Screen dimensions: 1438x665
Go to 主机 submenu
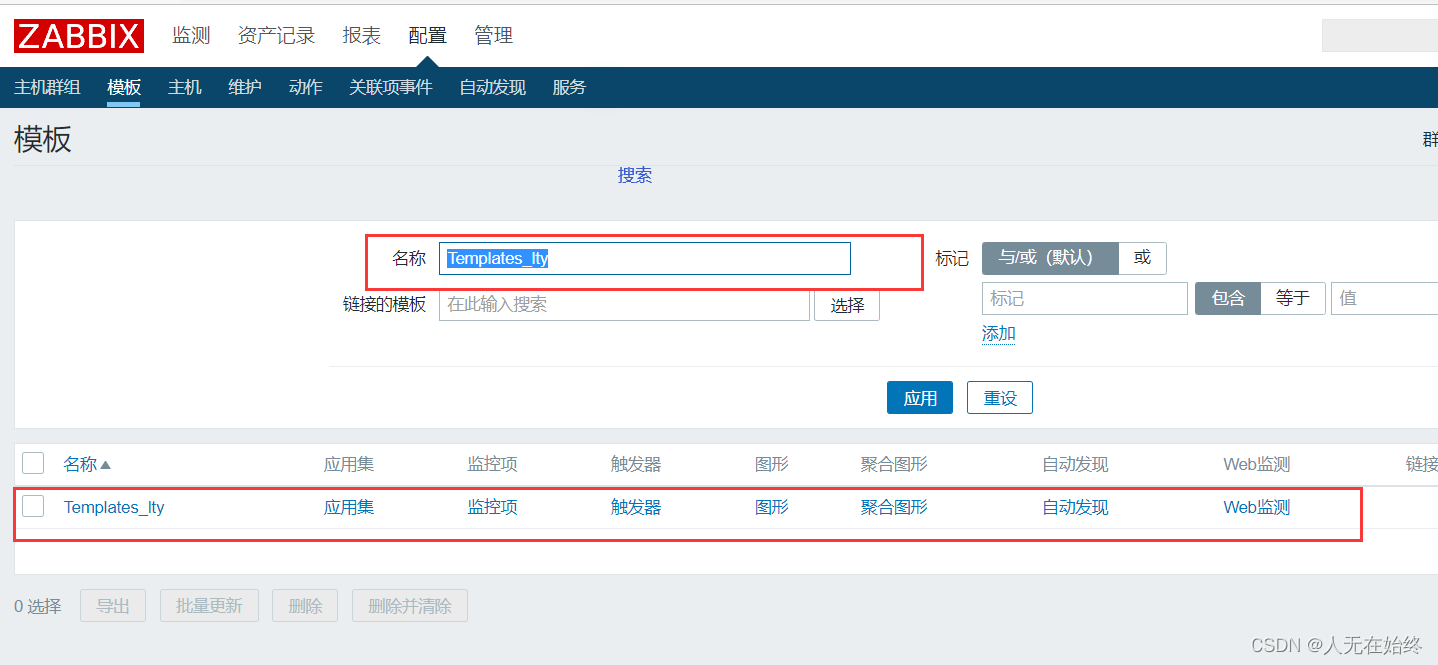(x=185, y=87)
